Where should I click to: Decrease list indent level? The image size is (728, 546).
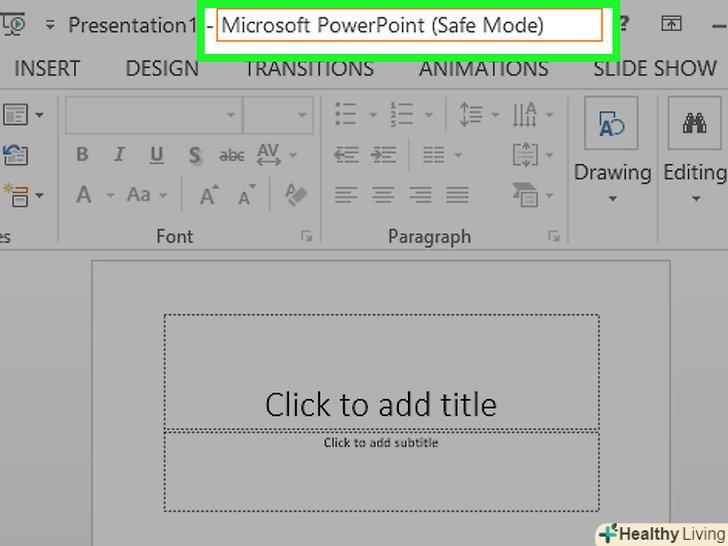click(x=346, y=155)
